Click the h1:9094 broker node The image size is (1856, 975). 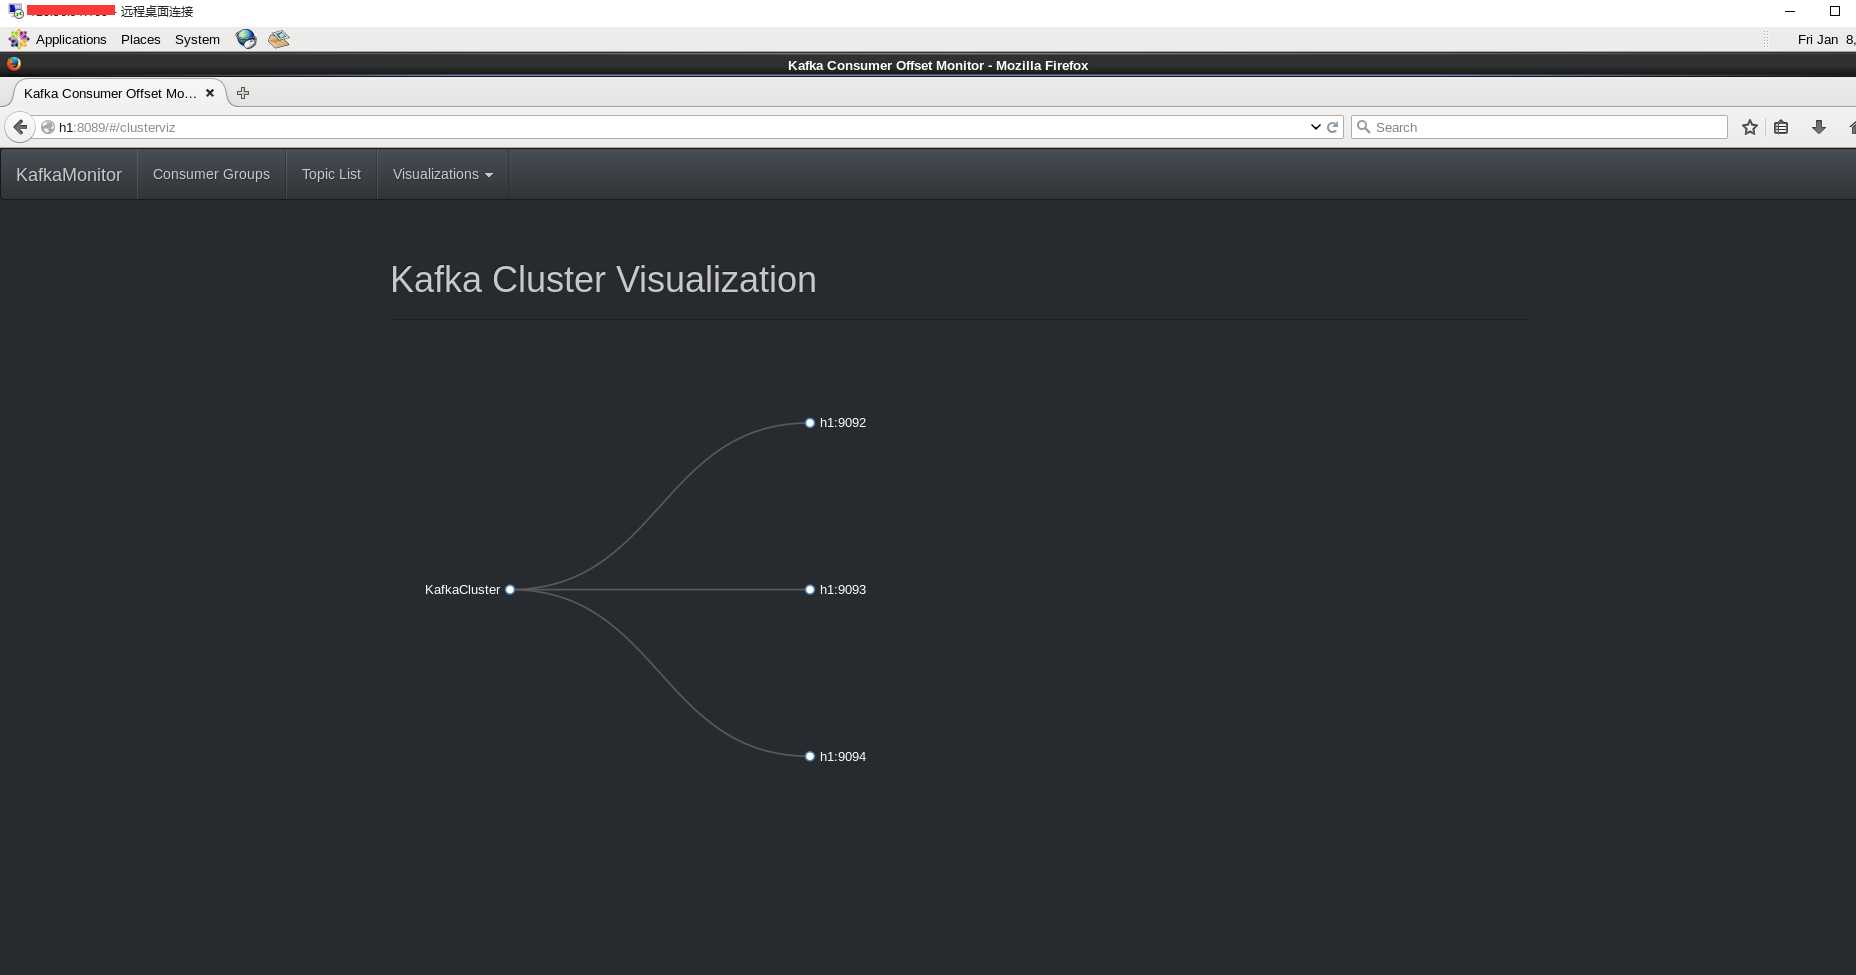[x=810, y=757]
